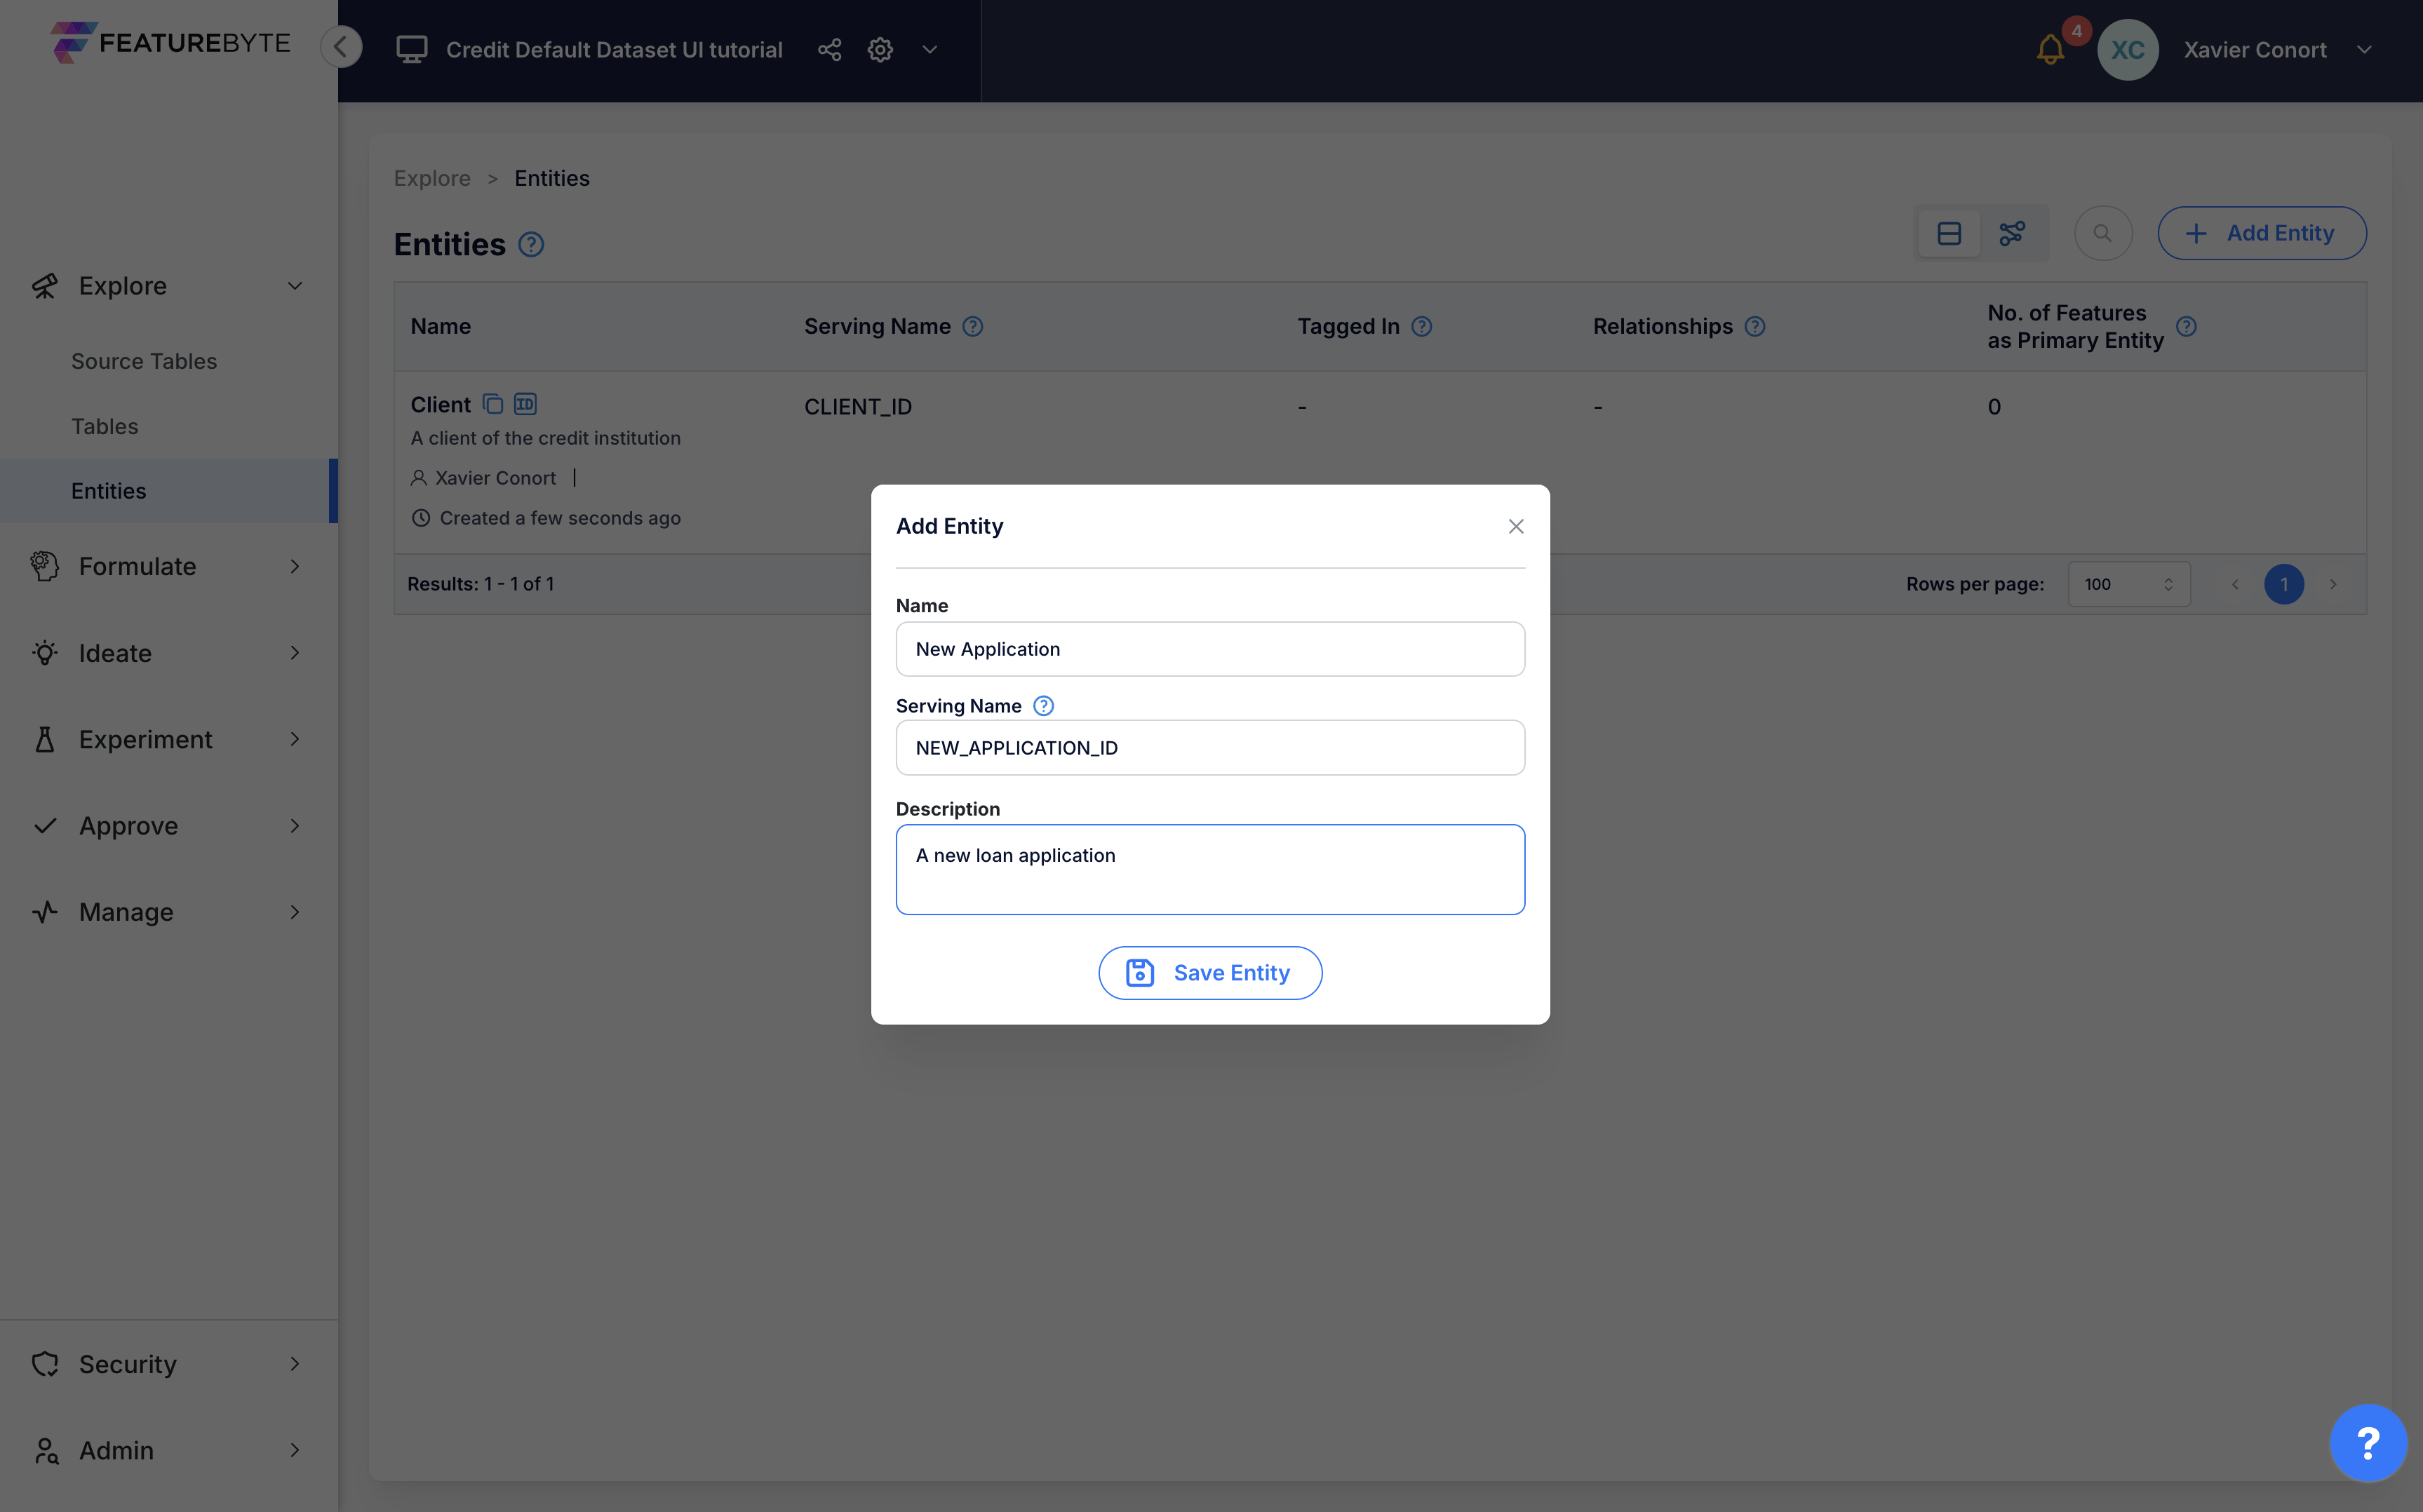Click the Serving Name input field

click(x=1210, y=748)
